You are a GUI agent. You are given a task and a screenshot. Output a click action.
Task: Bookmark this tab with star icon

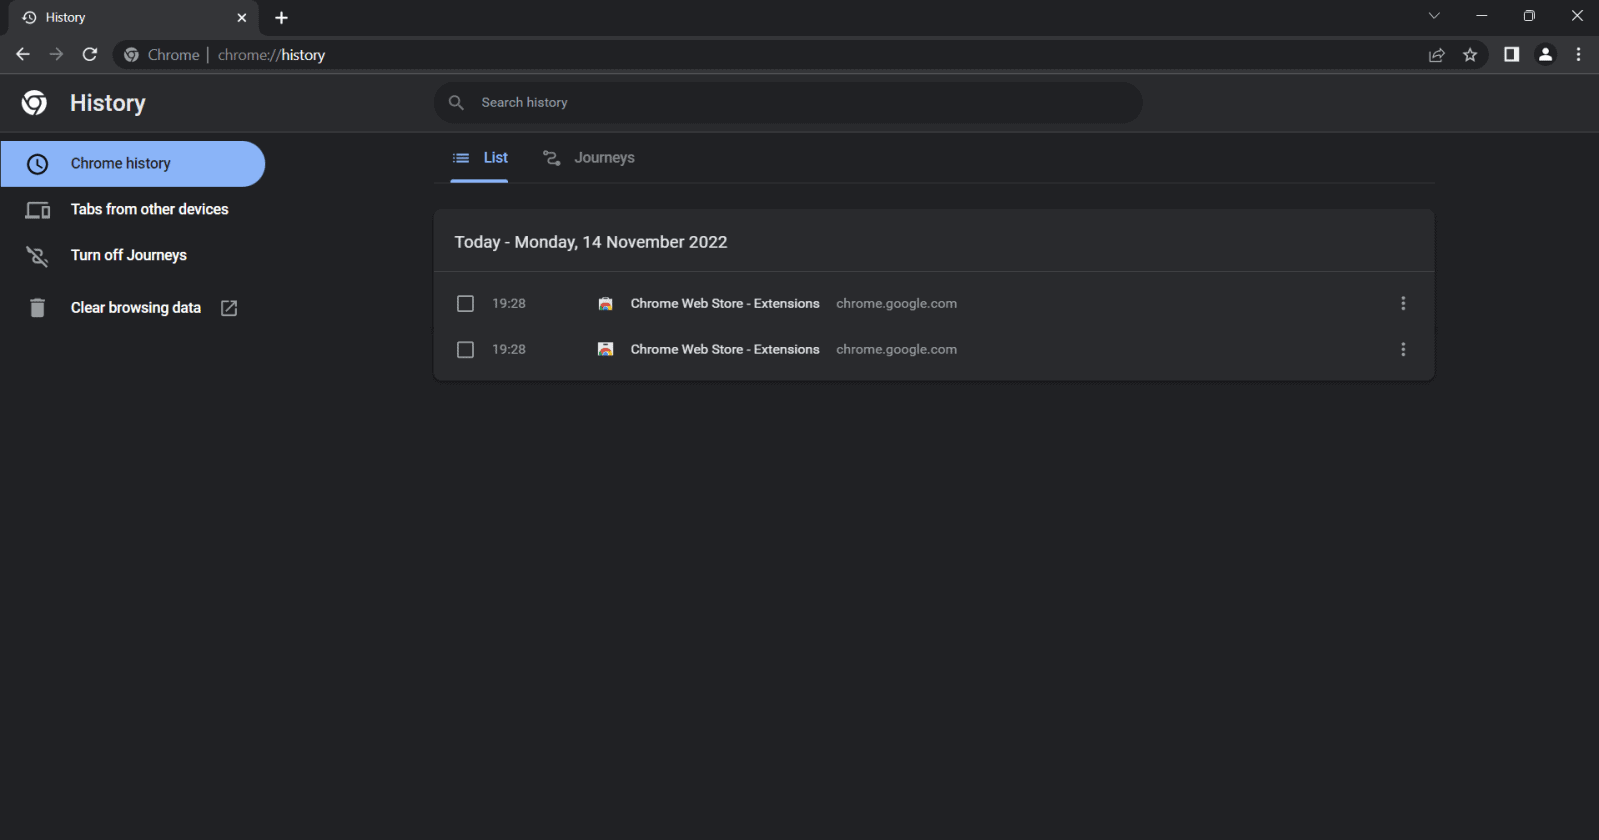point(1470,55)
